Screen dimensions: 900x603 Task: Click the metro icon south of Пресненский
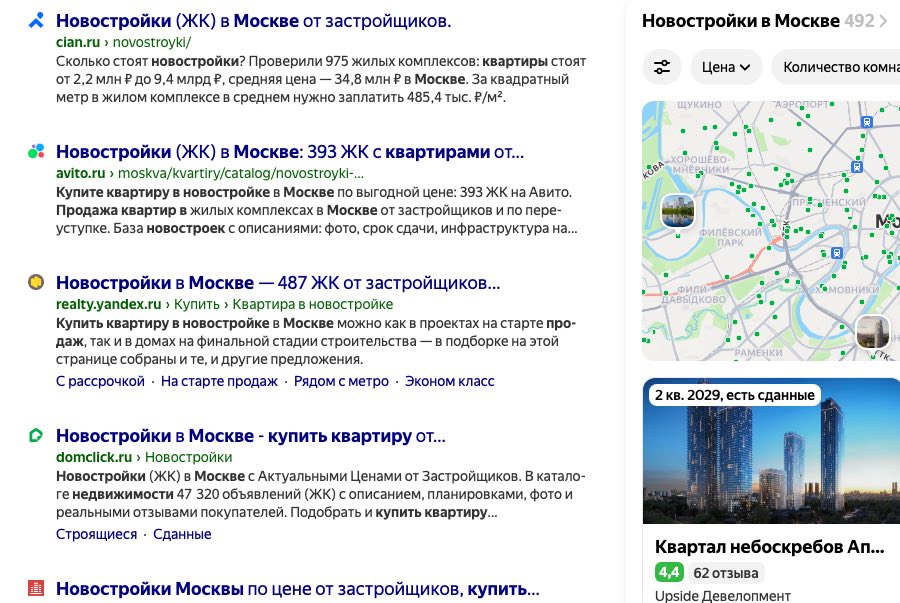[x=837, y=252]
